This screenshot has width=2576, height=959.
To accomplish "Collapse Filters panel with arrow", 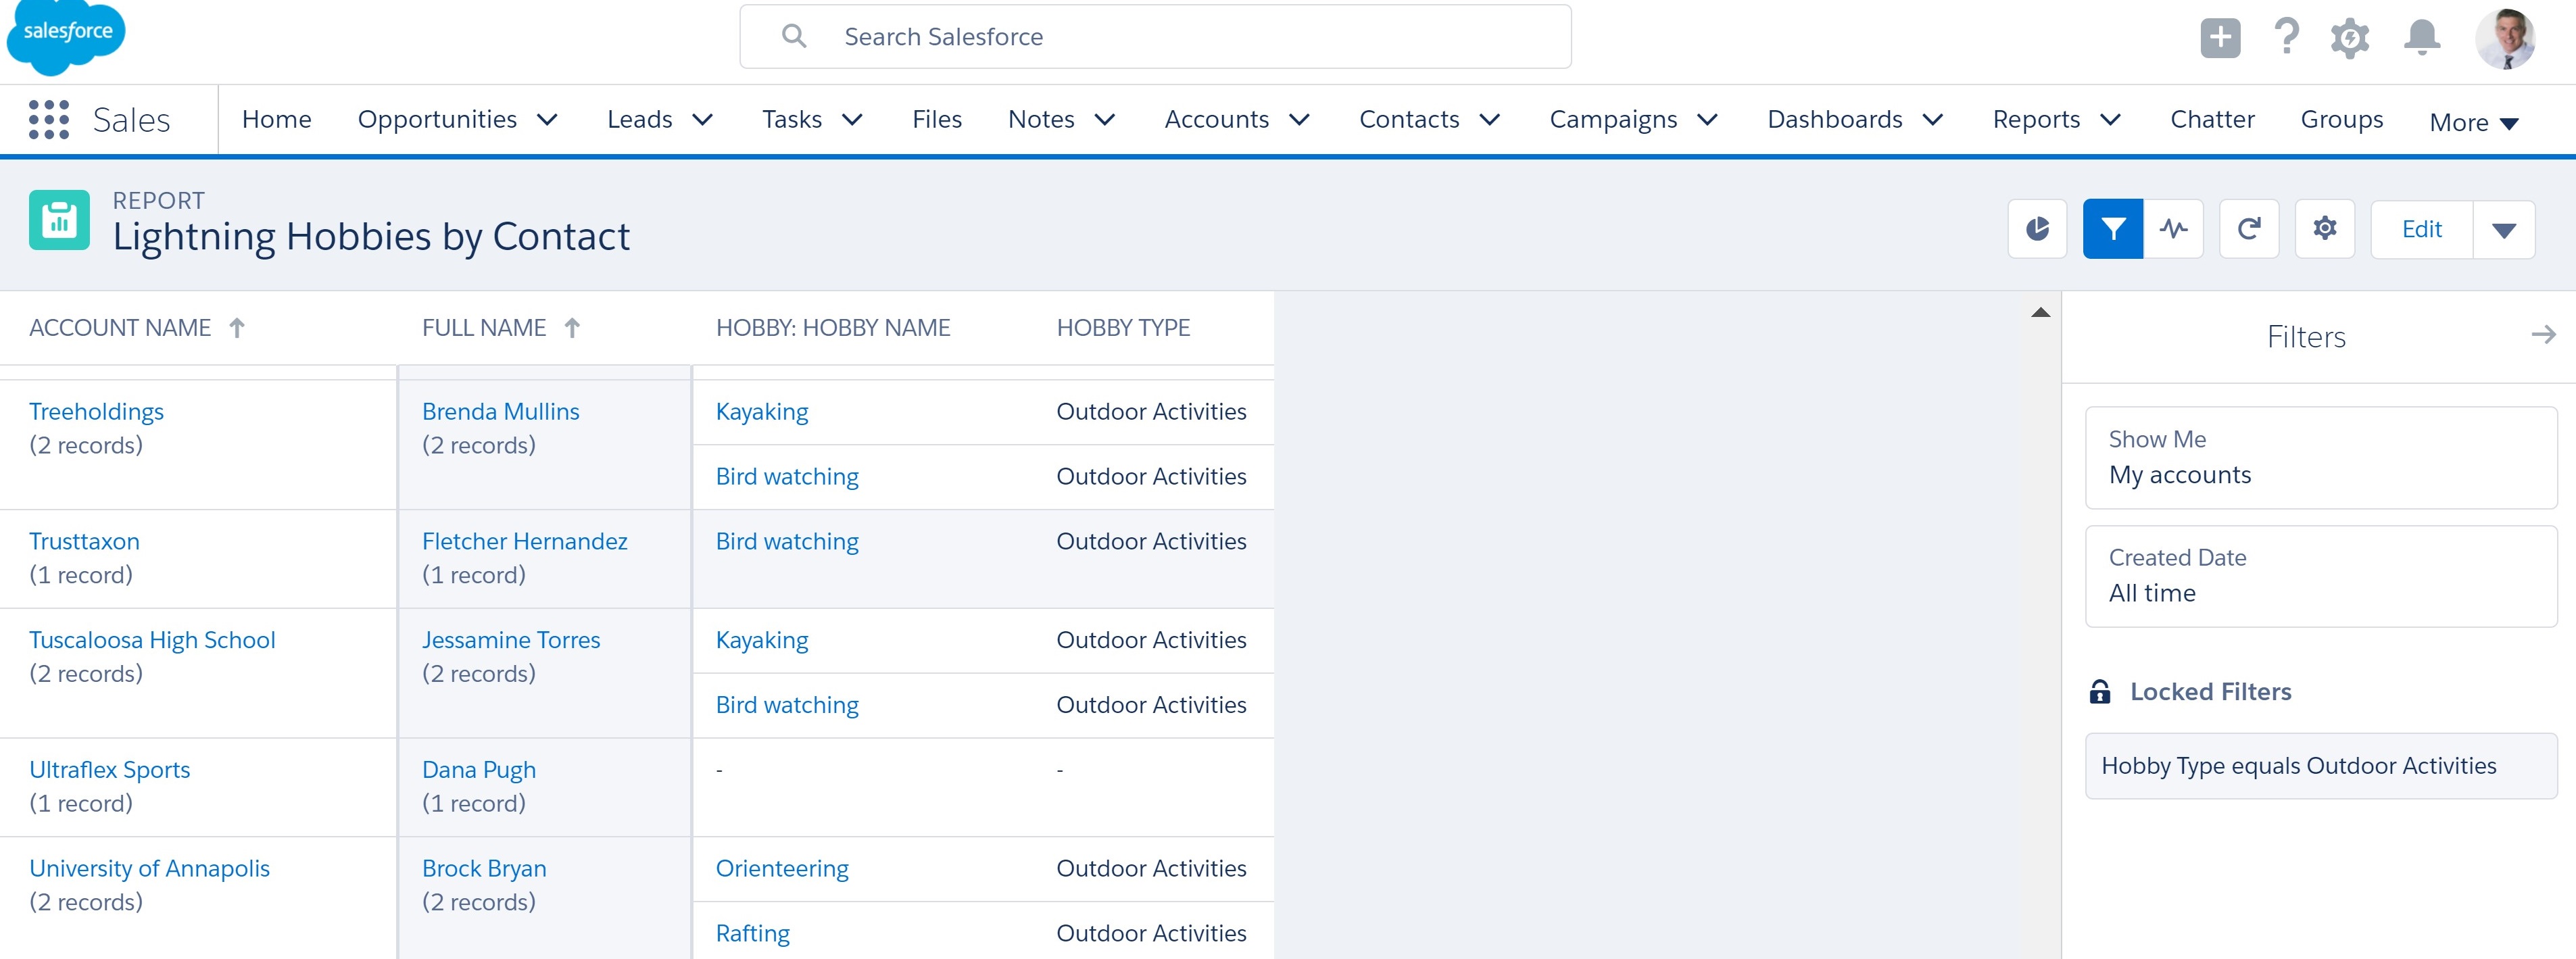I will (2543, 335).
